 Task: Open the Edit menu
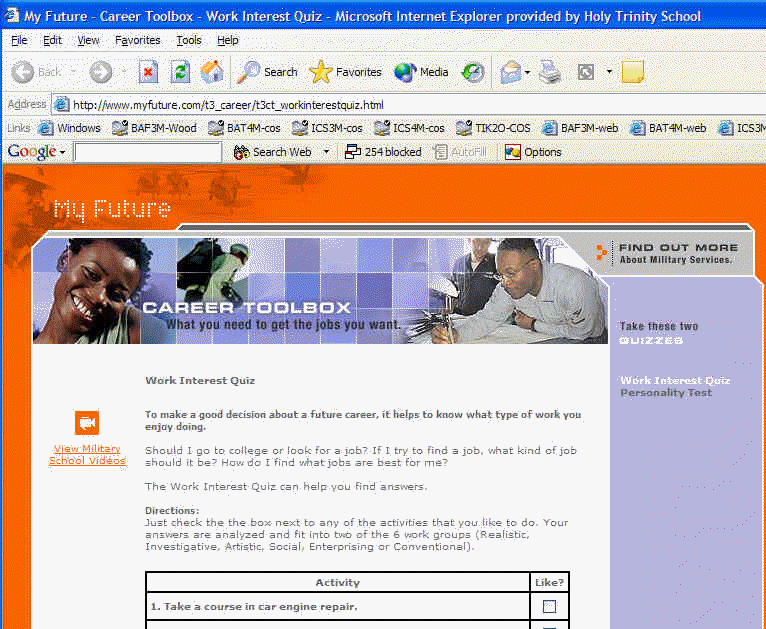coord(52,40)
